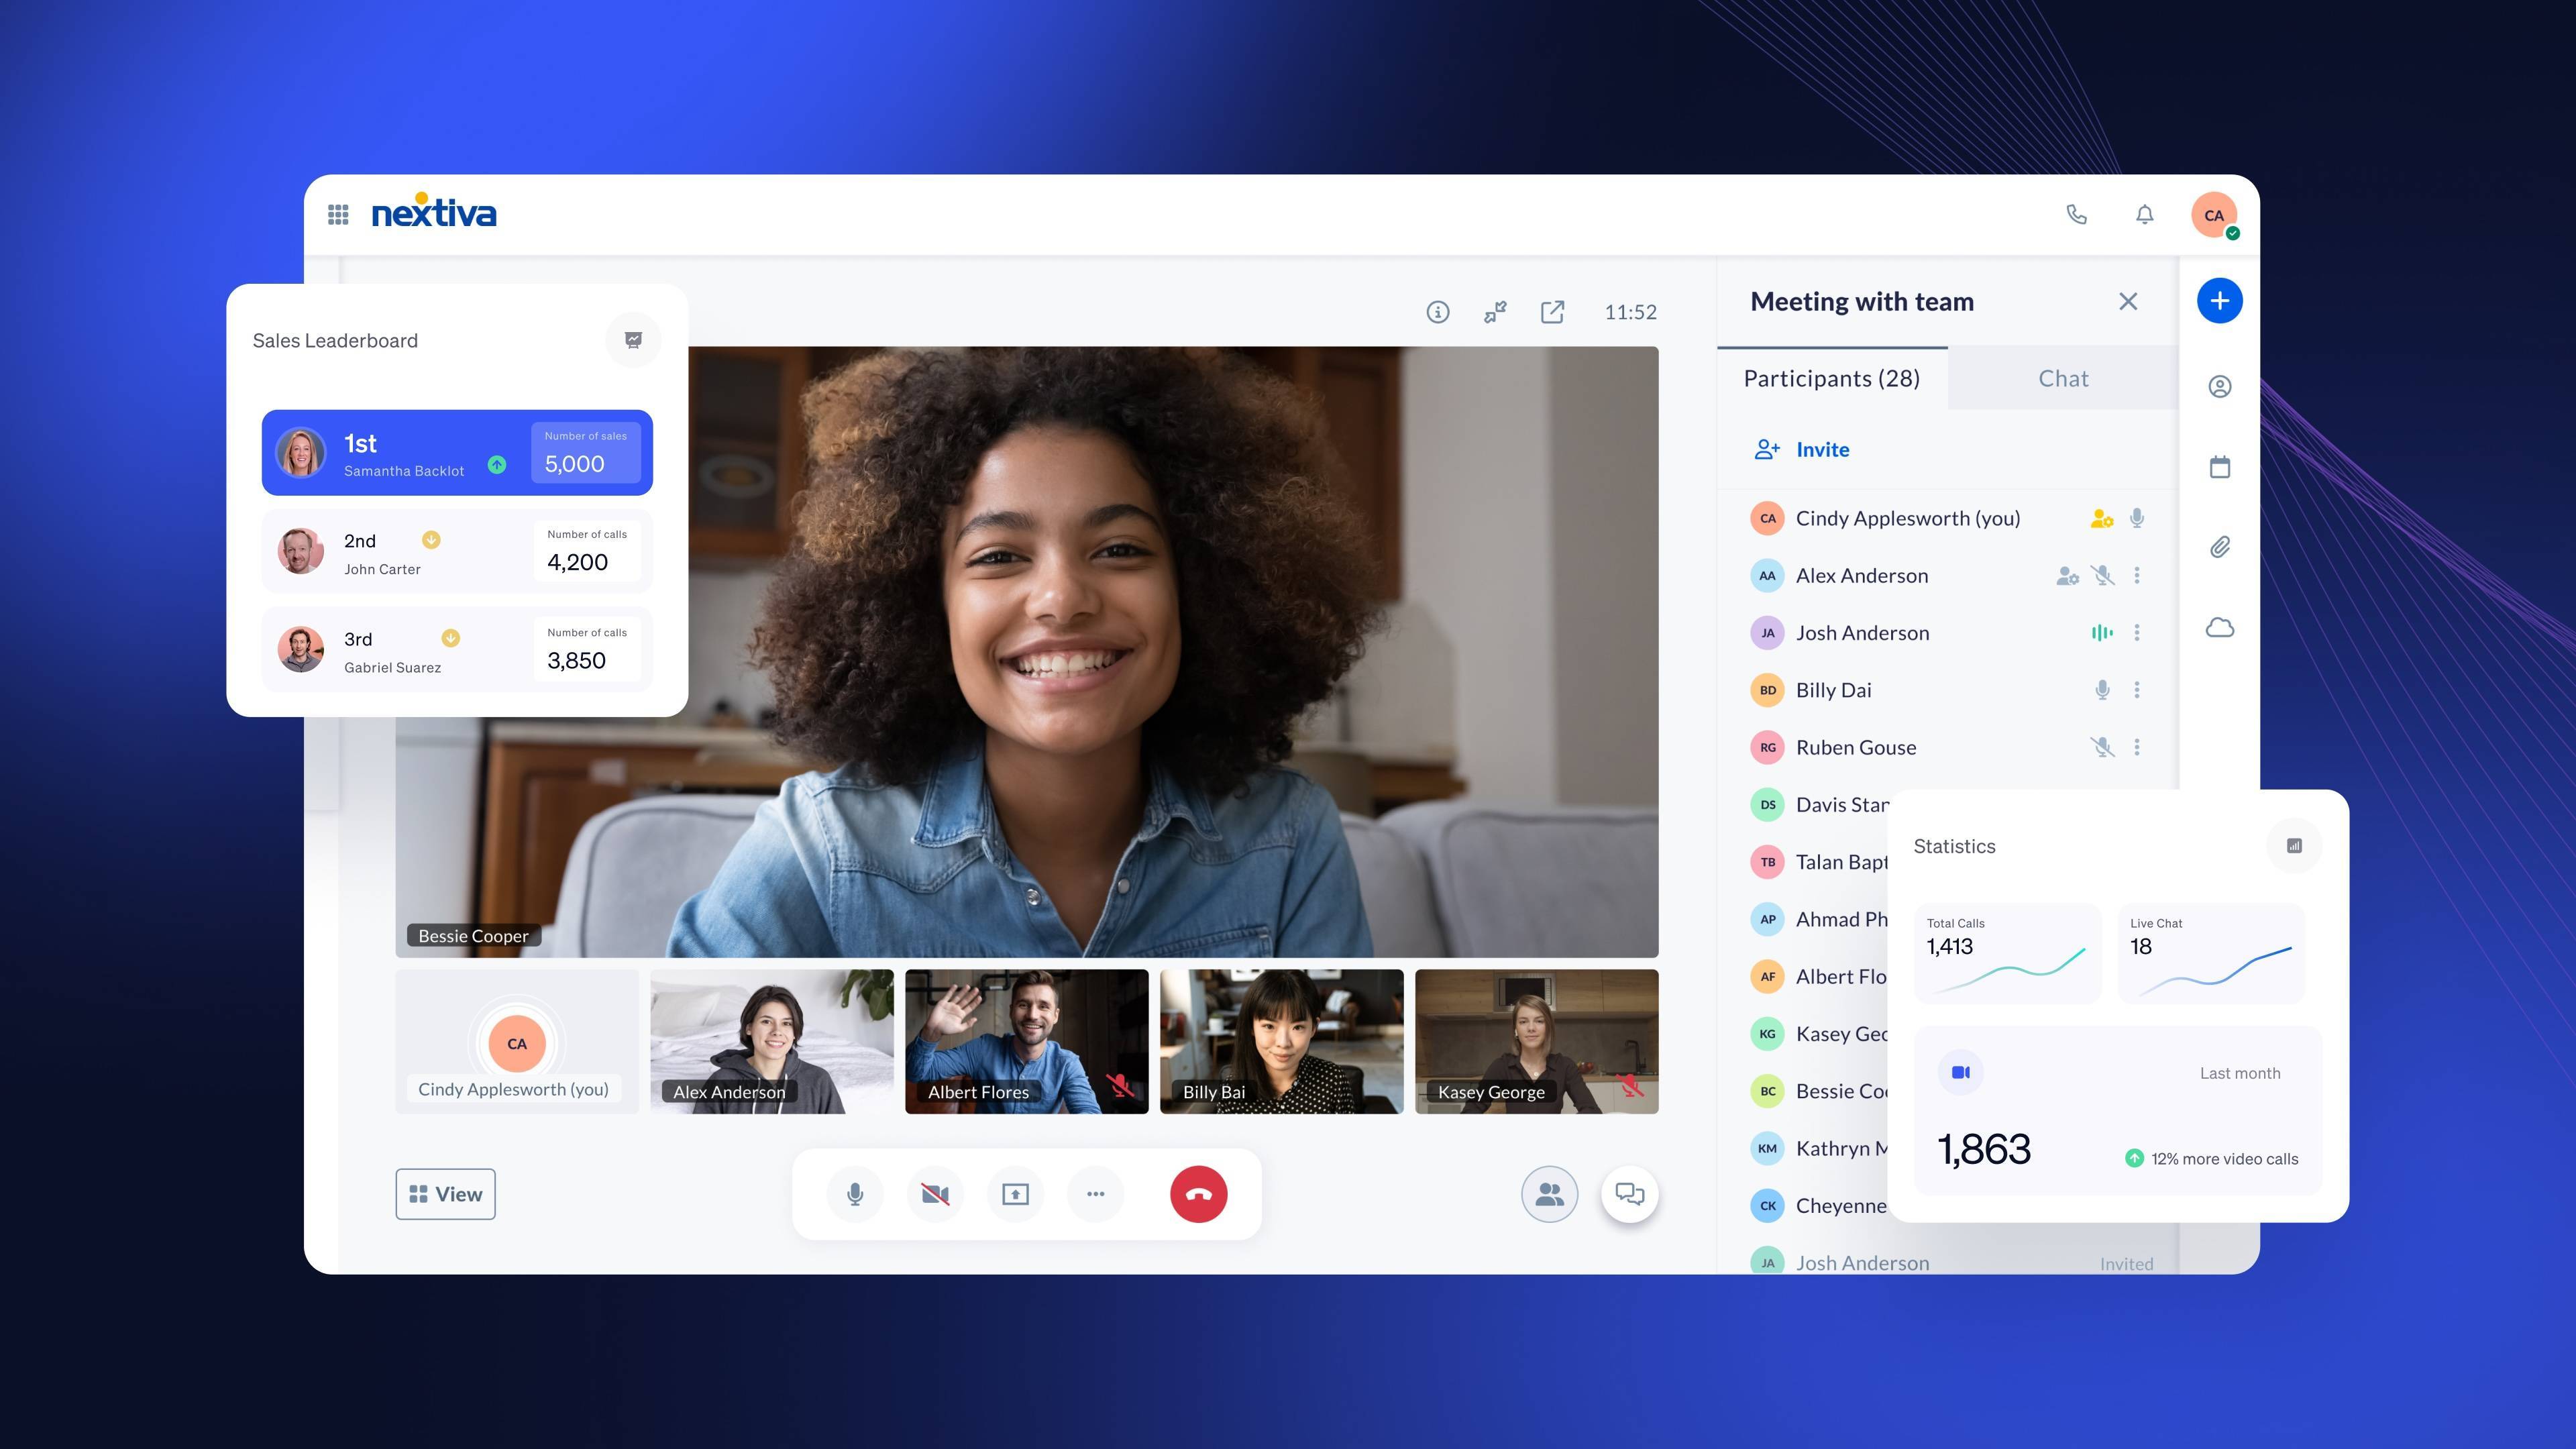
Task: Open the apps grid launcher icon
Action: point(338,214)
